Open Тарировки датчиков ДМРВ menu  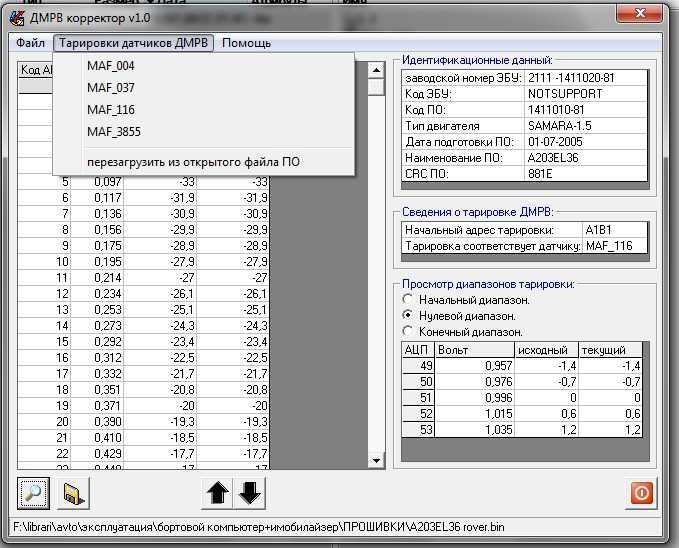coord(133,43)
